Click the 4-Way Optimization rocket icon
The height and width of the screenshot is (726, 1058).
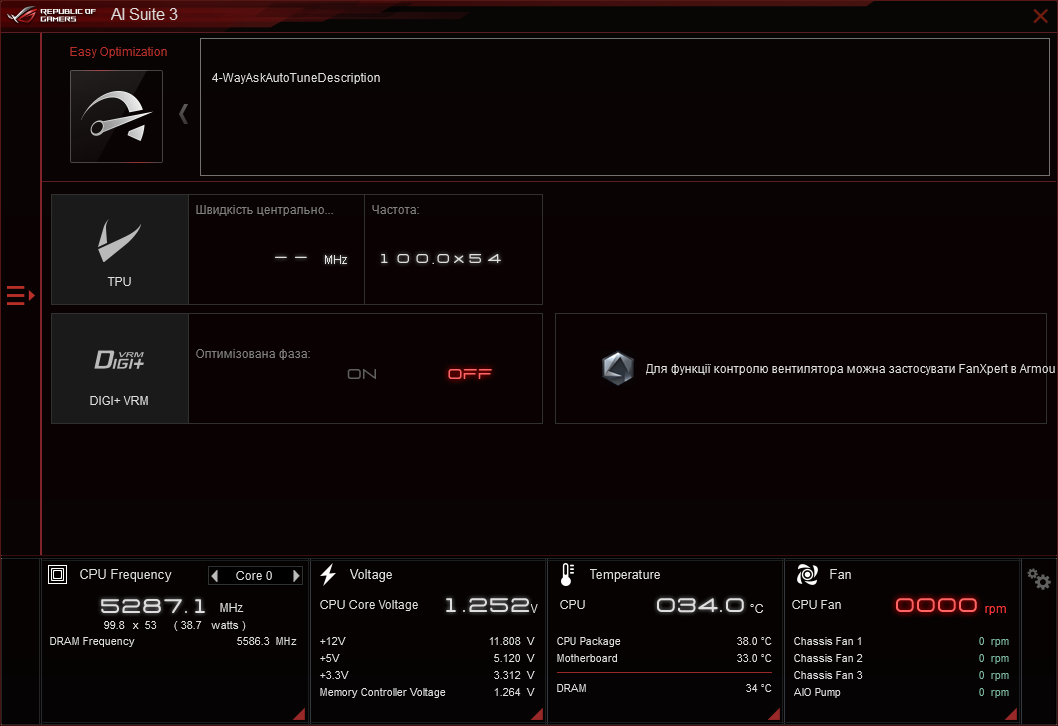[116, 116]
